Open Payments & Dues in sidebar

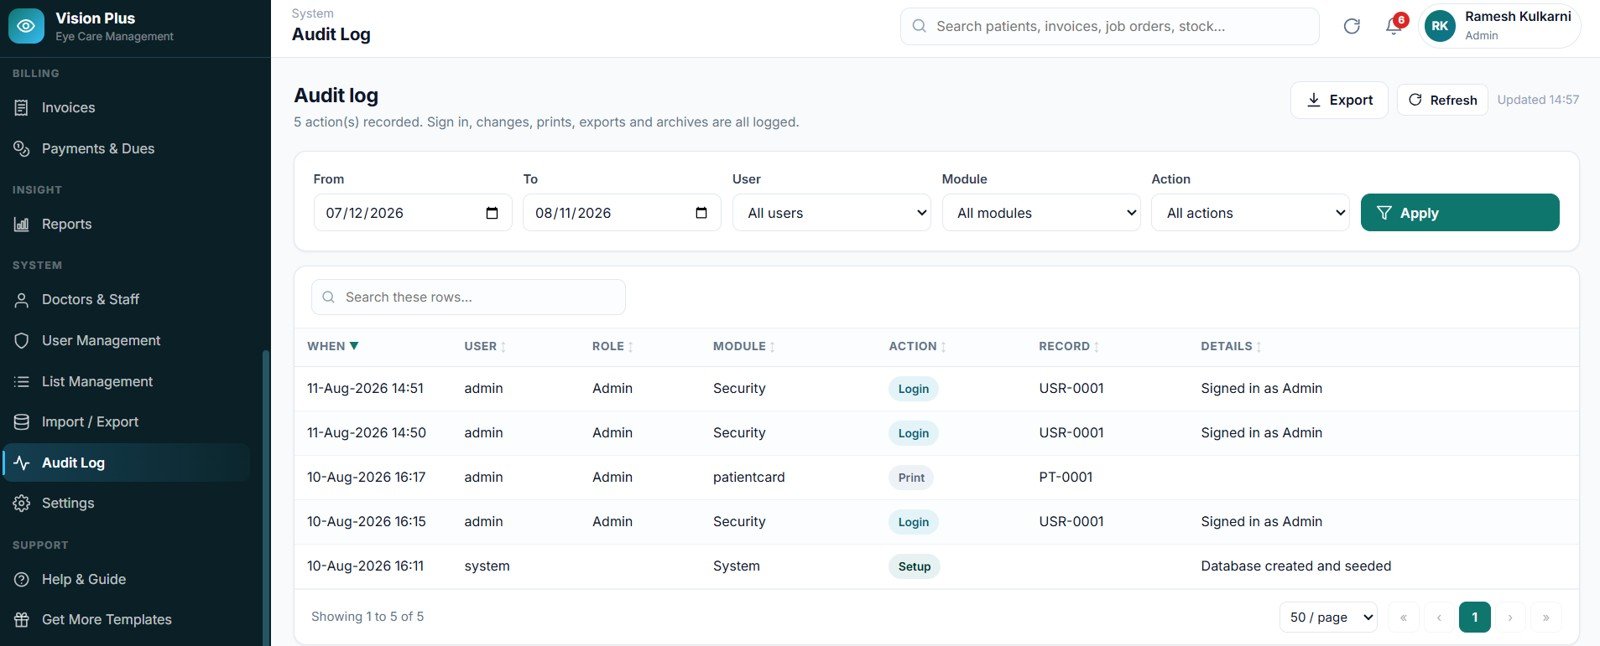126,149
